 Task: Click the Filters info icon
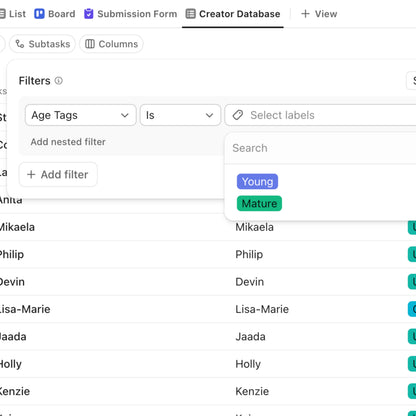pos(59,81)
